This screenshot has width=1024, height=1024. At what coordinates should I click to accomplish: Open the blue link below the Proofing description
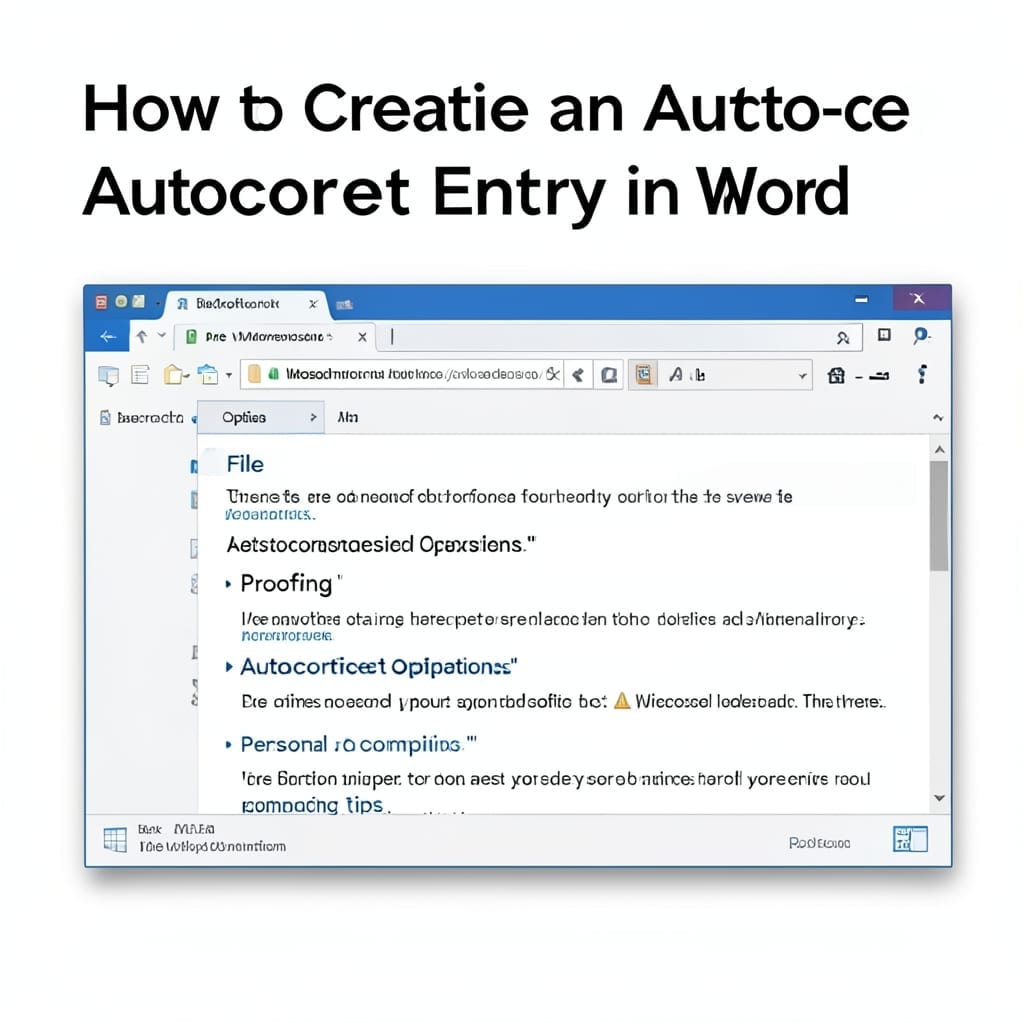[x=287, y=635]
